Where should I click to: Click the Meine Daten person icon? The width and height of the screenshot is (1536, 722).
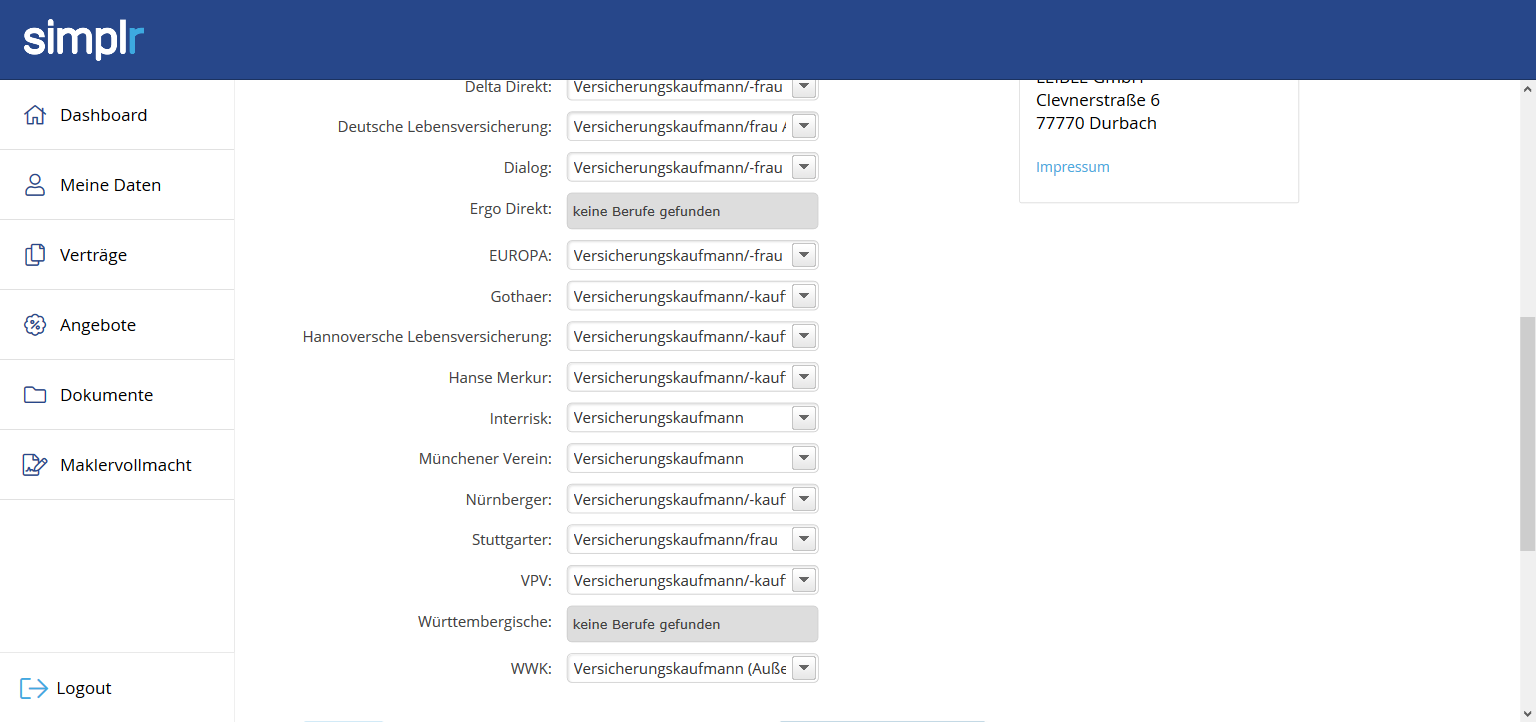coord(35,185)
